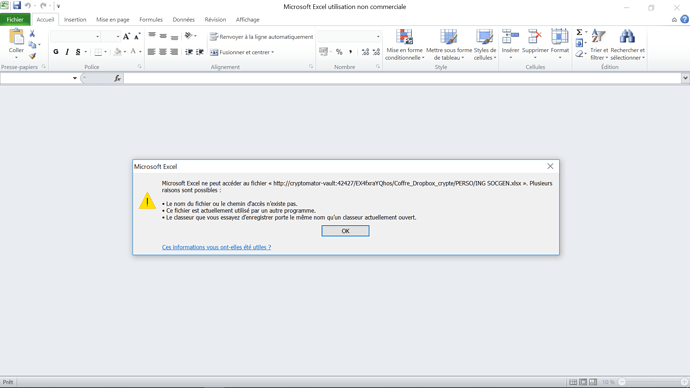
Task: Open Mettre sous forme de tableau
Action: click(449, 44)
